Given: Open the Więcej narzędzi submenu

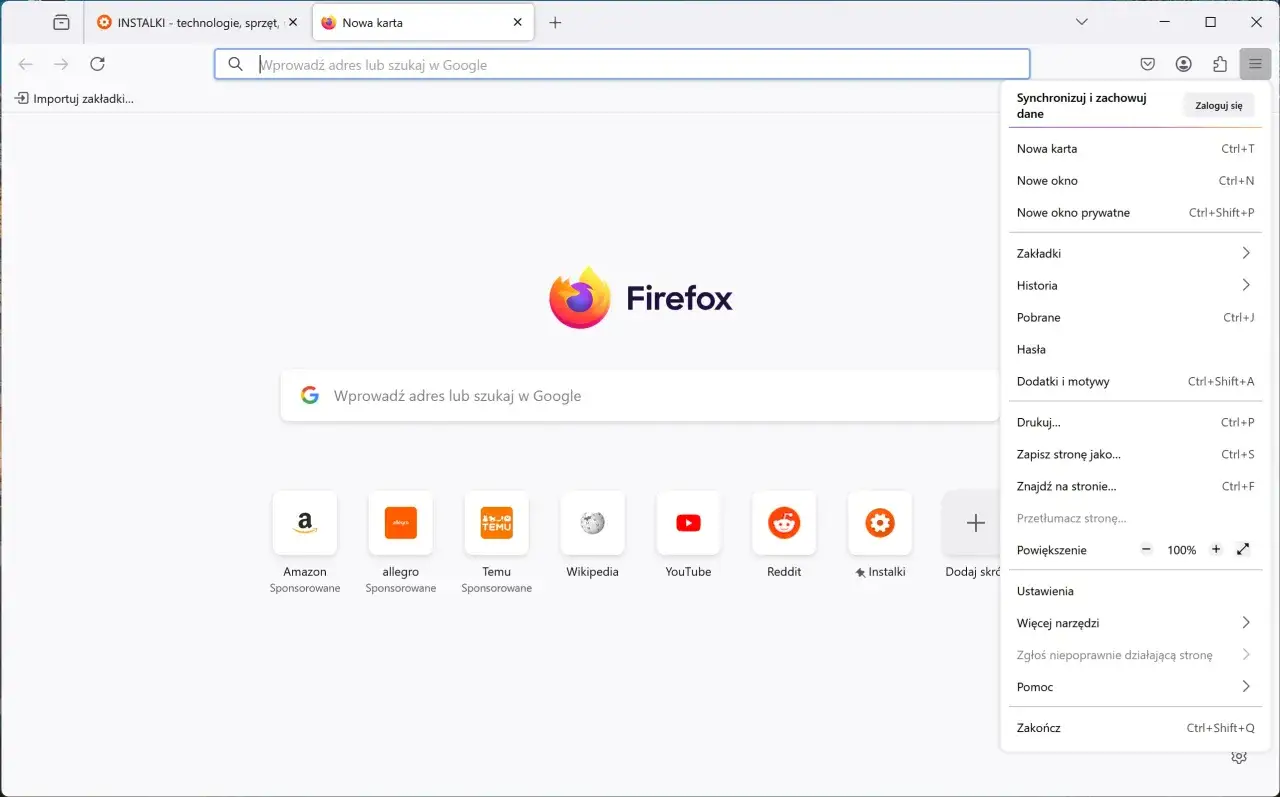Looking at the screenshot, I should pos(1135,622).
